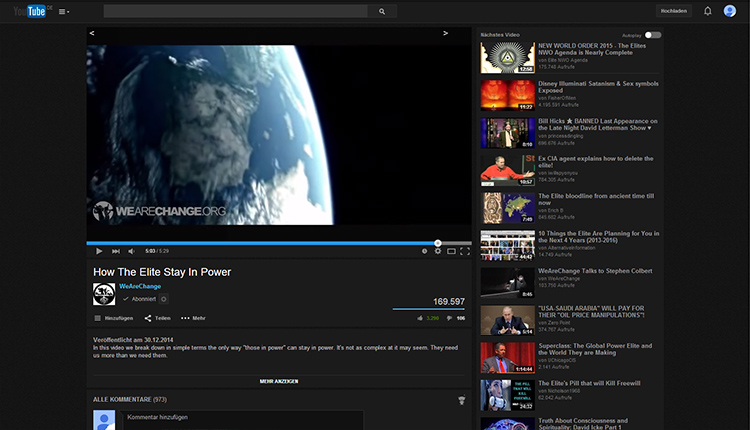Open The Elite bloodline video title
Screen dimensions: 750x430
596,199
